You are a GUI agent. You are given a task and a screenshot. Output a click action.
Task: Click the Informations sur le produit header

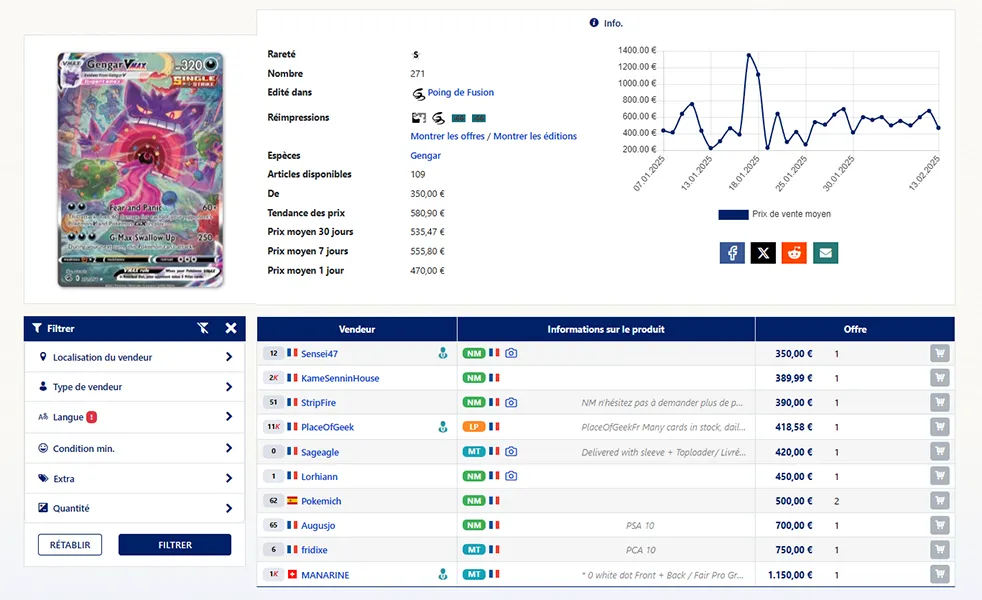606,329
